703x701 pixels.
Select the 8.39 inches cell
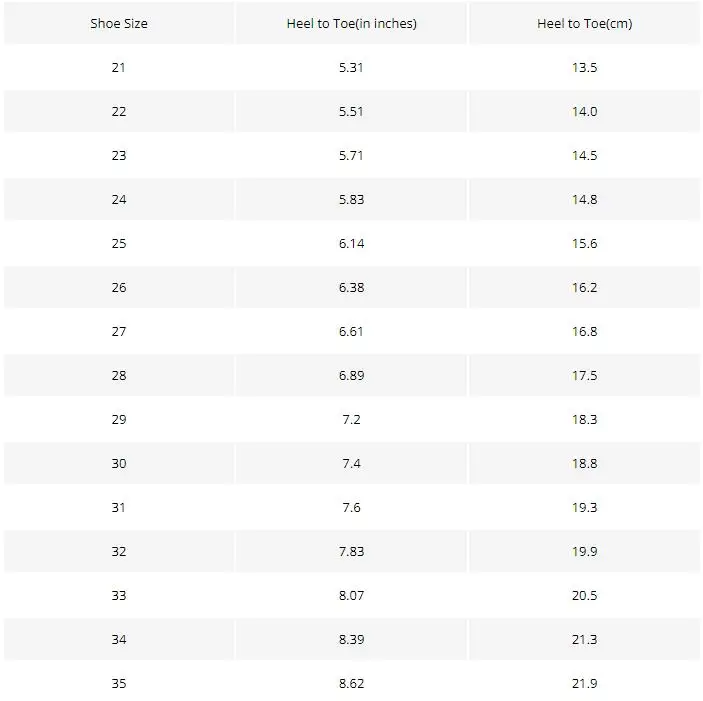[x=351, y=640]
